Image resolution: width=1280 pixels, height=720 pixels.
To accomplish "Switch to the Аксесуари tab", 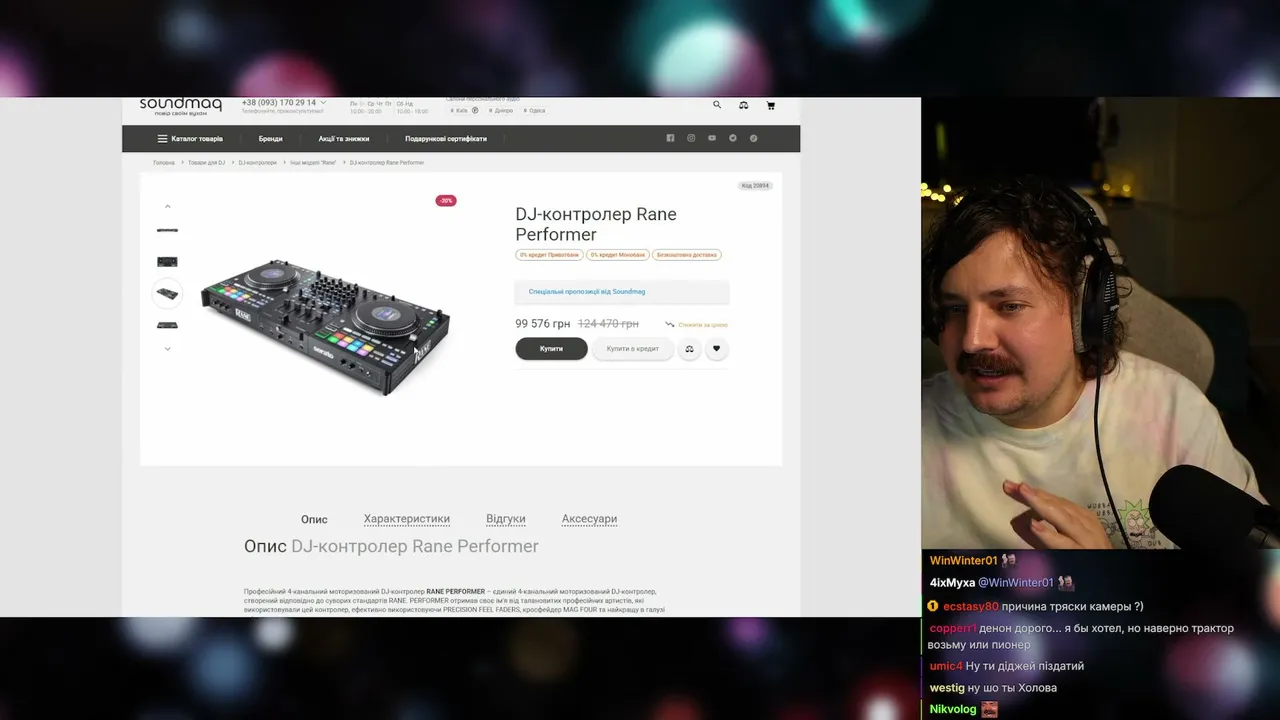I will point(589,520).
